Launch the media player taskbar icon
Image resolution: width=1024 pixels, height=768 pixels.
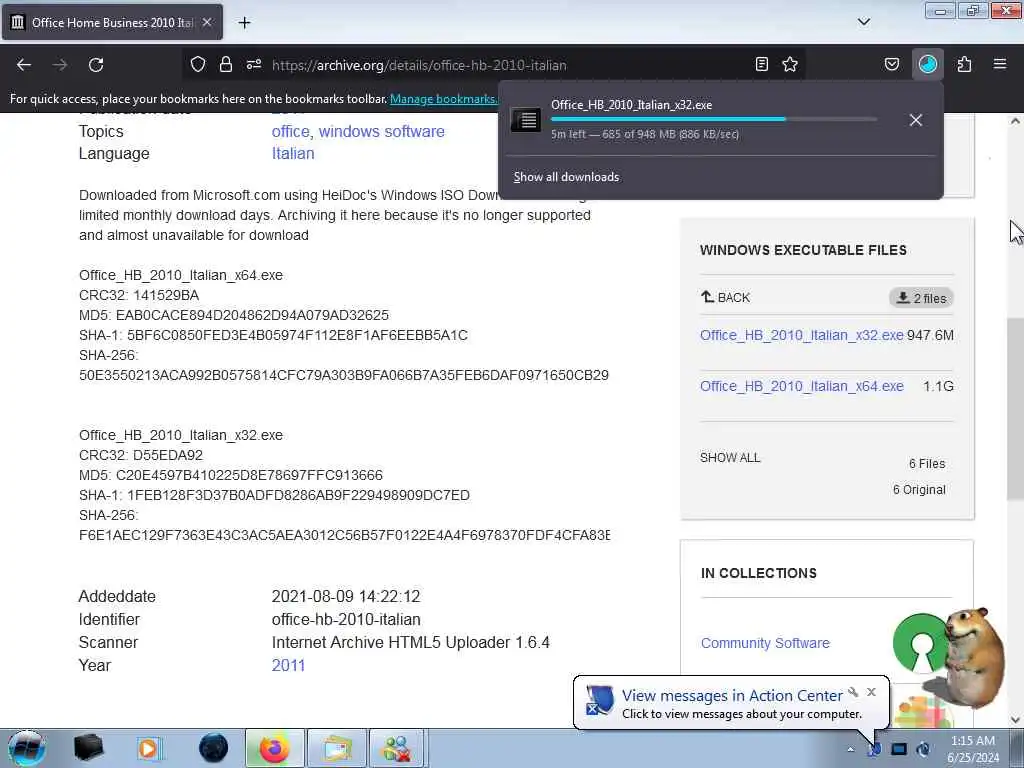(149, 748)
